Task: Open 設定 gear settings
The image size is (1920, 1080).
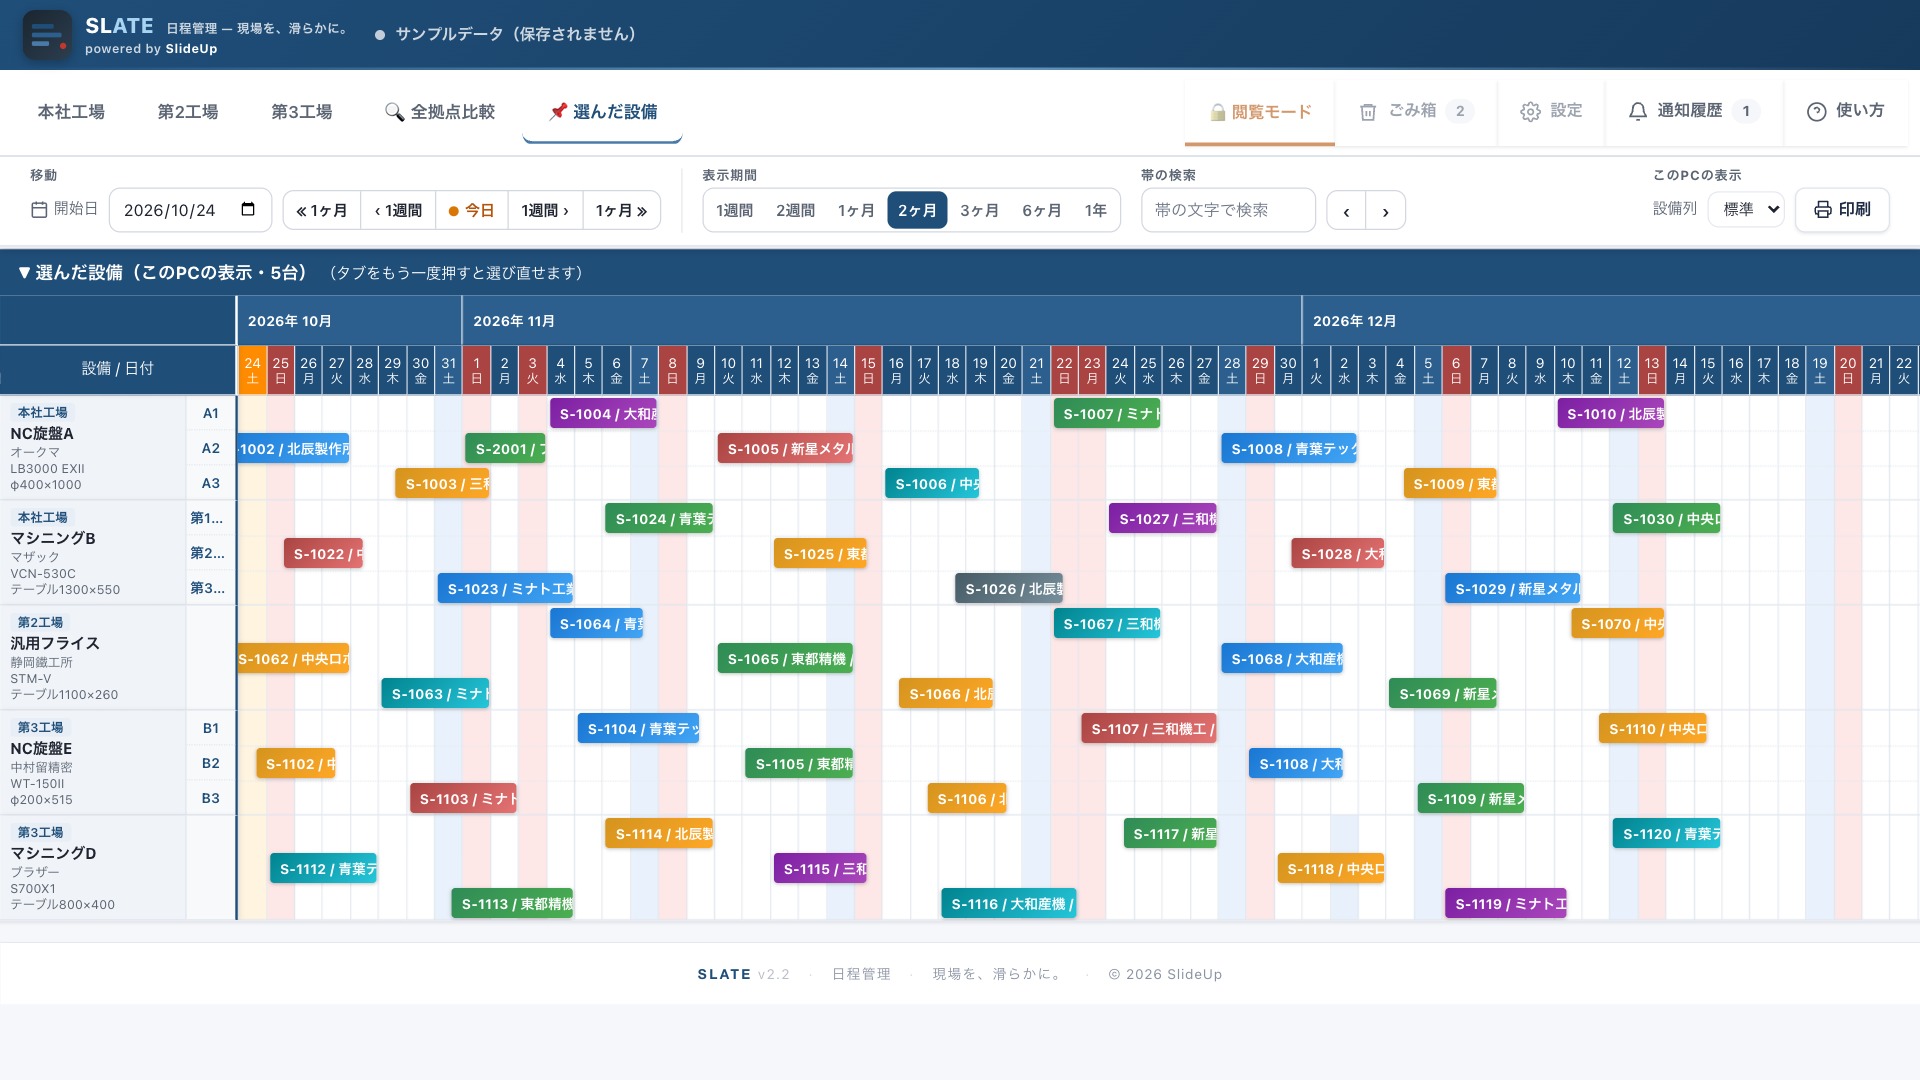Action: pyautogui.click(x=1551, y=111)
